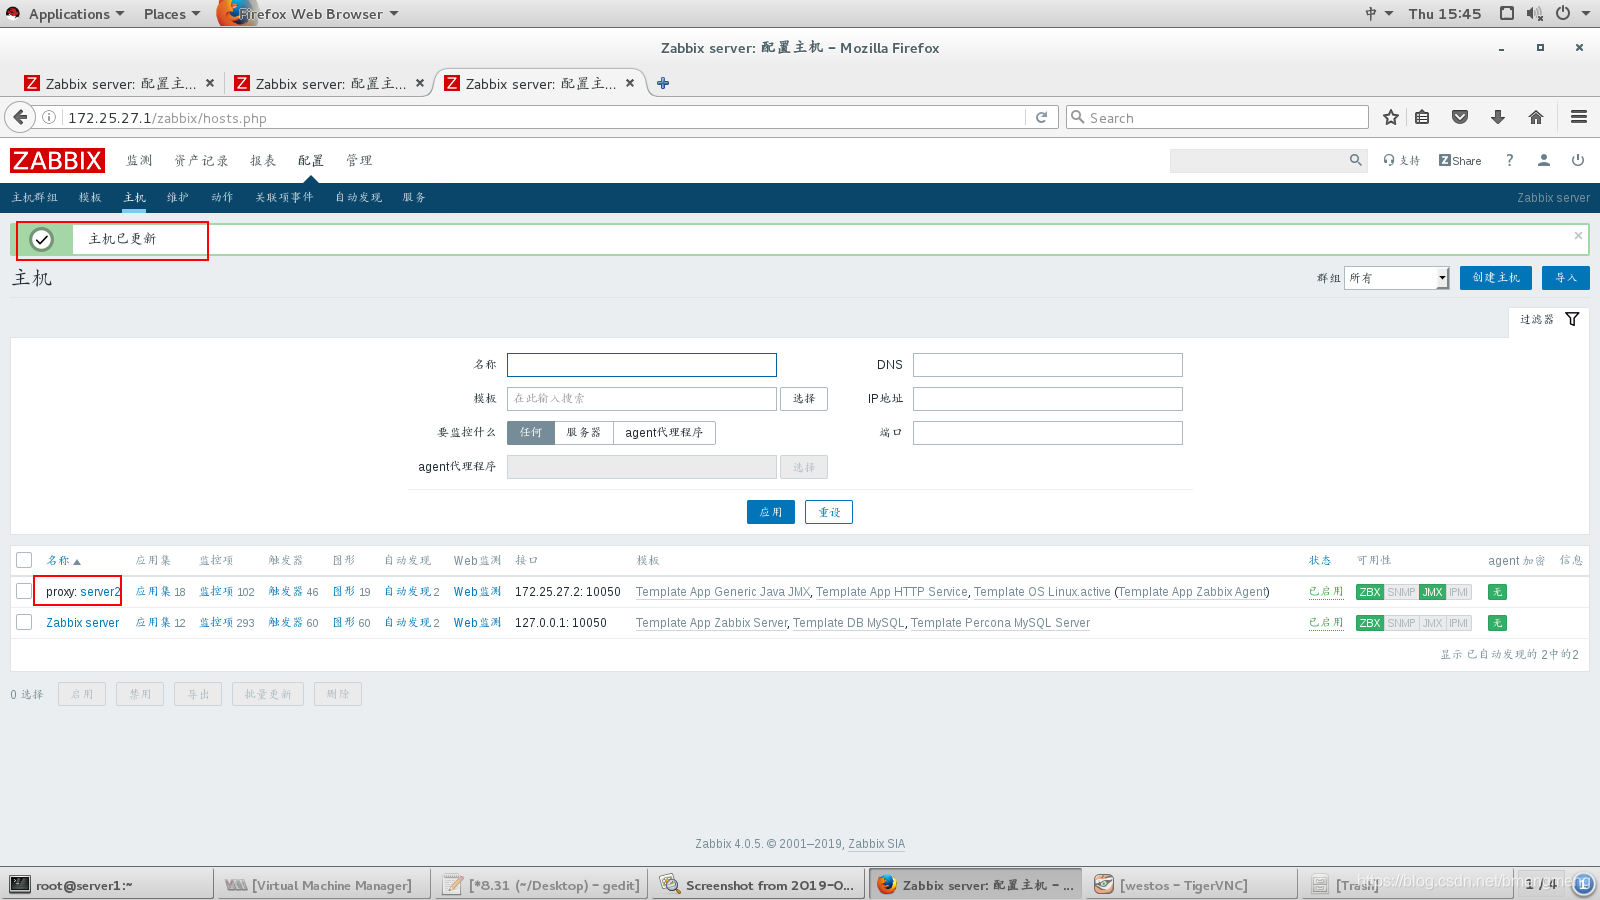Image resolution: width=1600 pixels, height=900 pixels.
Task: Reload the page with the refresh icon
Action: [1041, 117]
